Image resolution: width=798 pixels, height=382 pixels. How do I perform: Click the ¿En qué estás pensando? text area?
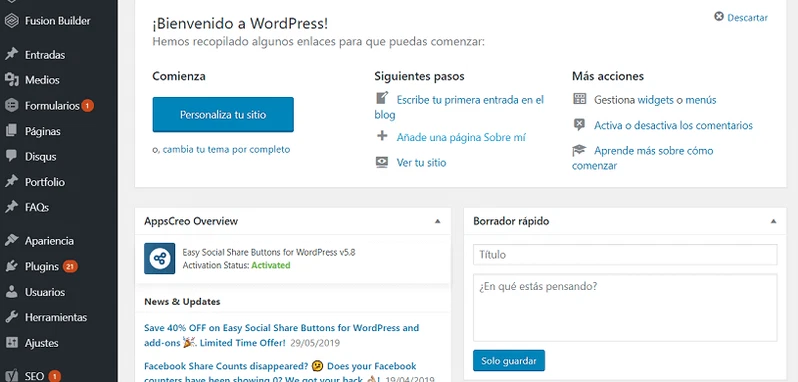[x=625, y=308]
